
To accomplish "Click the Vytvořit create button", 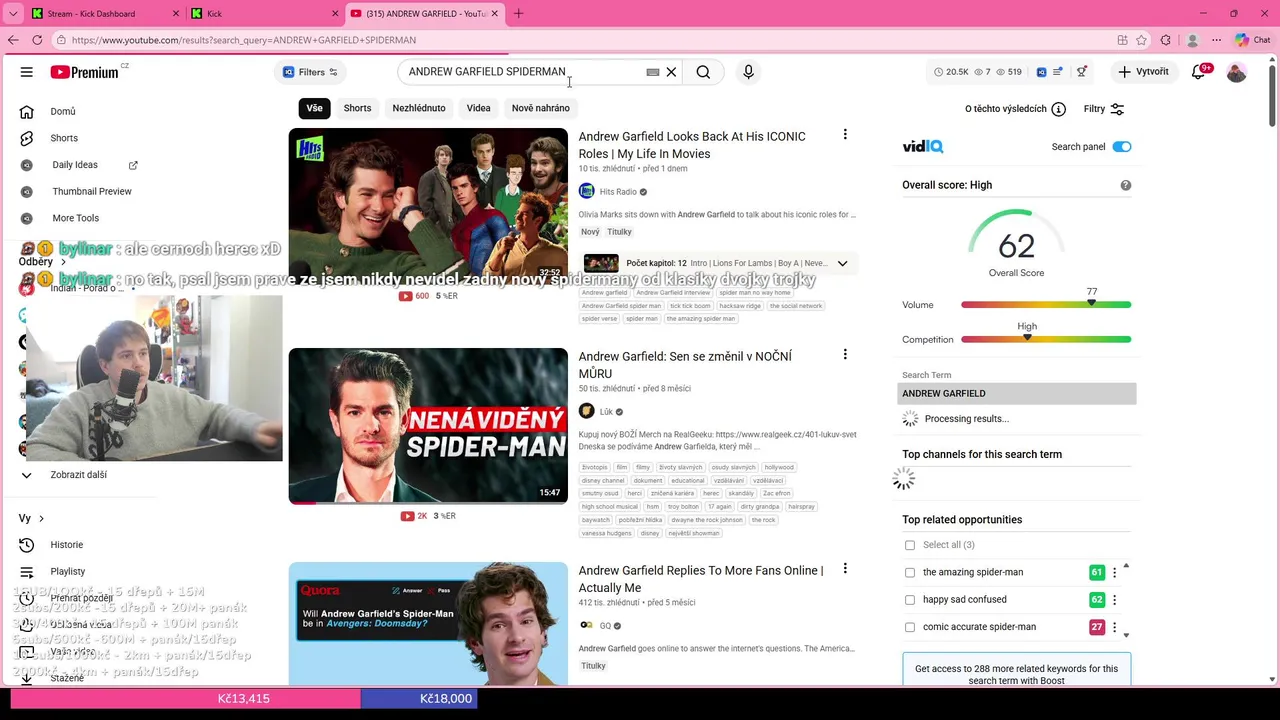I will pyautogui.click(x=1143, y=72).
